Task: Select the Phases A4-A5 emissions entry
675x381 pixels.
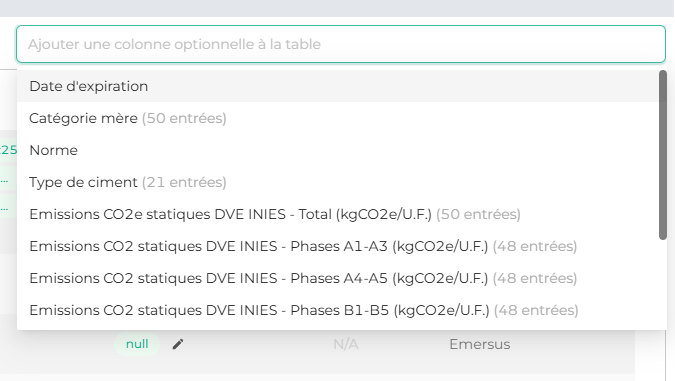Action: pos(338,278)
